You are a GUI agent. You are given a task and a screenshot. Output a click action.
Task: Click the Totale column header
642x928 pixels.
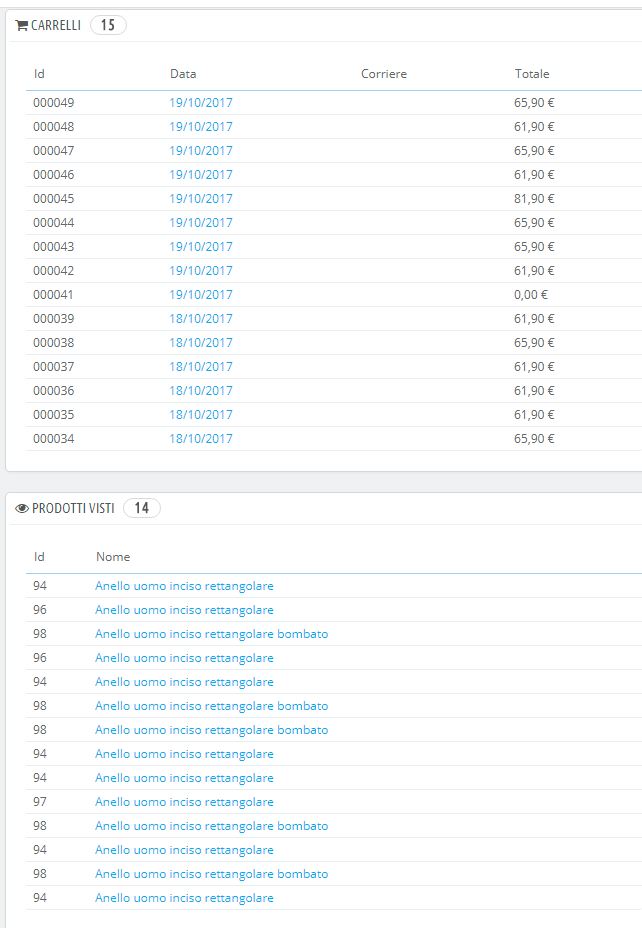(532, 74)
